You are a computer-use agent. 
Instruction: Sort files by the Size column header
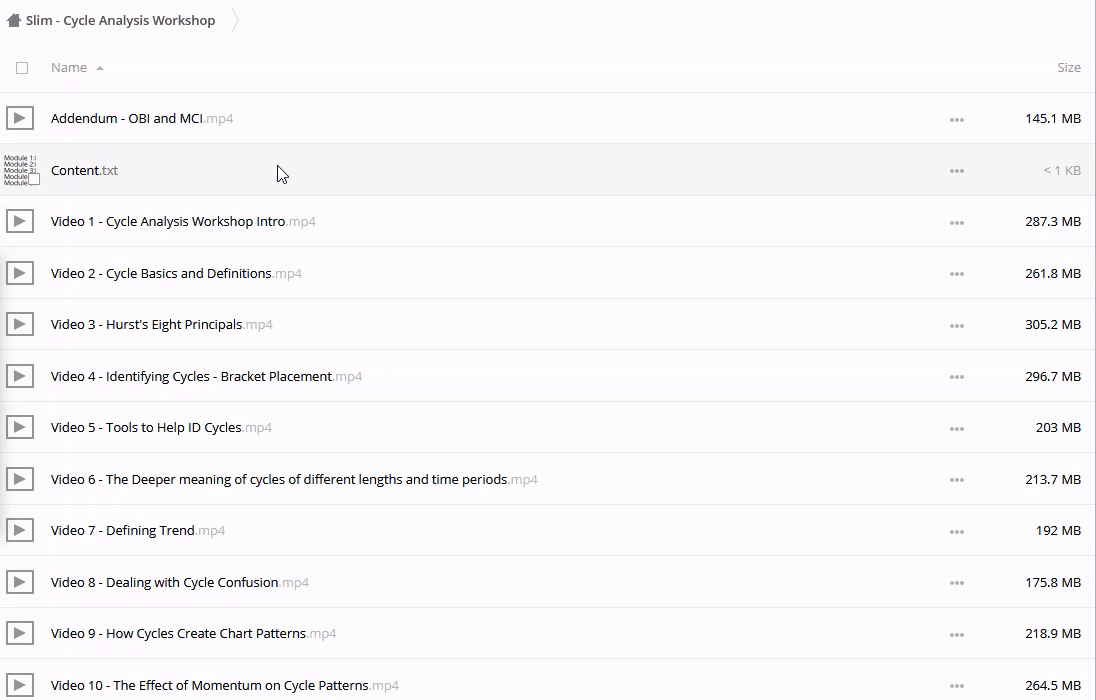(x=1068, y=67)
